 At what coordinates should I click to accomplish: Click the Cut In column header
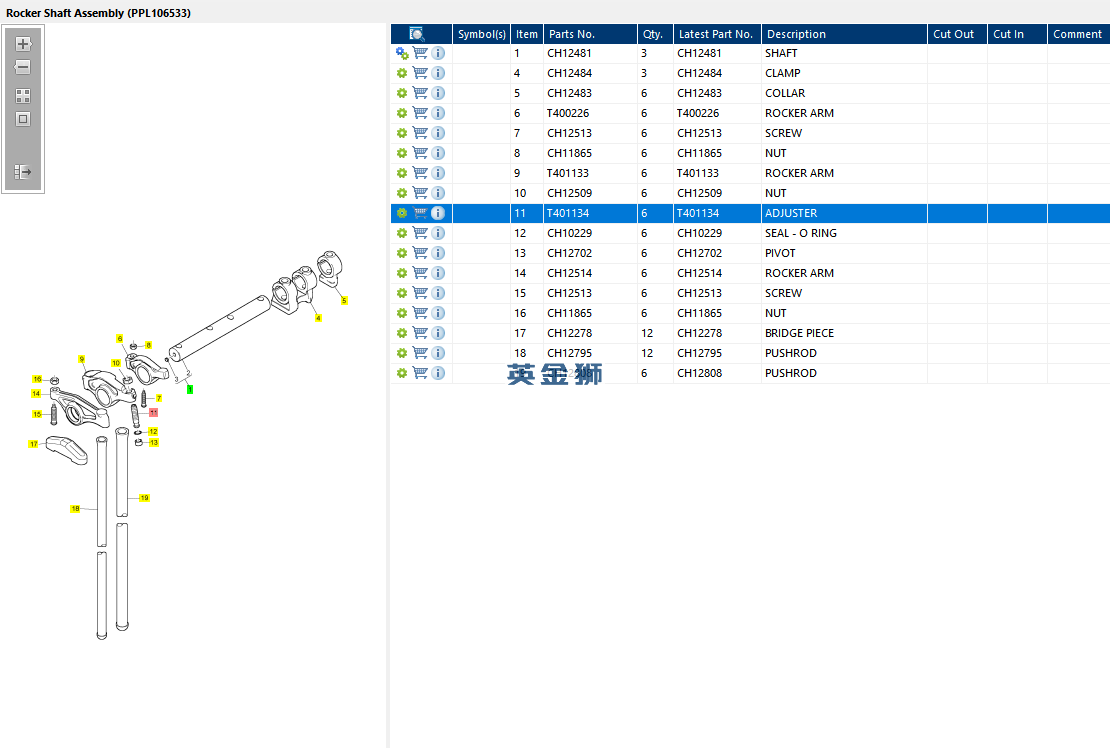pyautogui.click(x=1017, y=34)
